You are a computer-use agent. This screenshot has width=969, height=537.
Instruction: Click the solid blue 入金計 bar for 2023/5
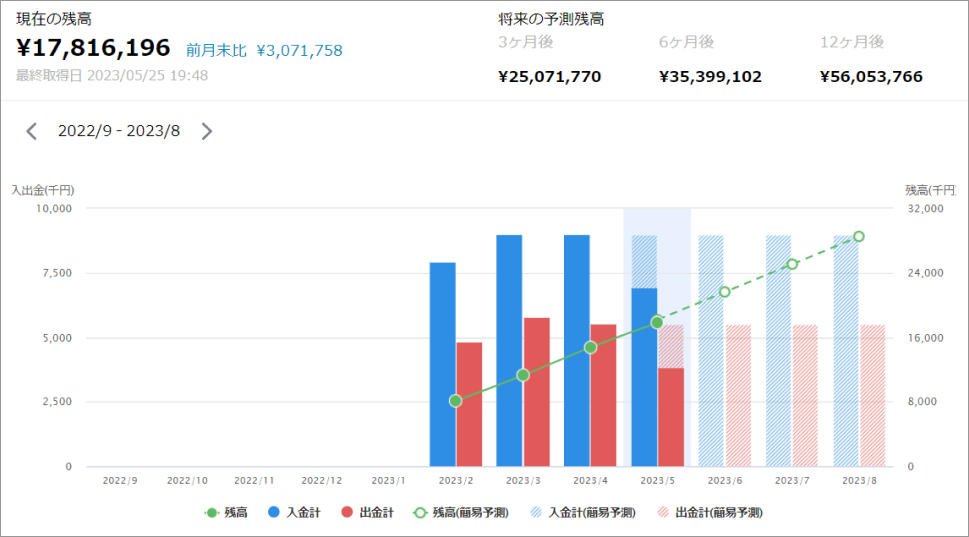[x=644, y=378]
